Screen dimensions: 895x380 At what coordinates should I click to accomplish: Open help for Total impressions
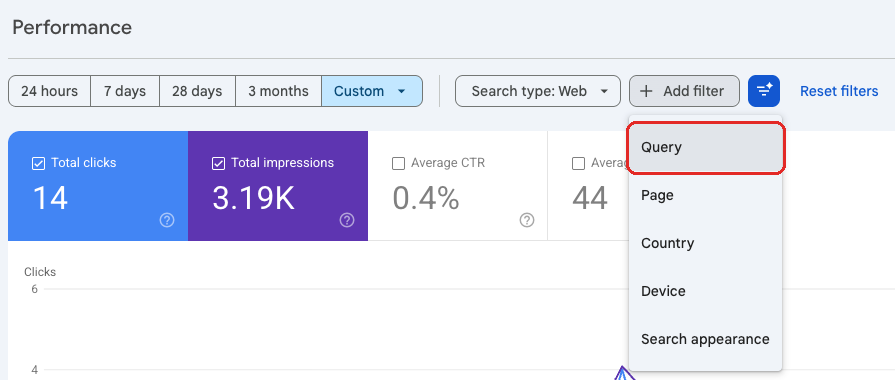pyautogui.click(x=347, y=220)
